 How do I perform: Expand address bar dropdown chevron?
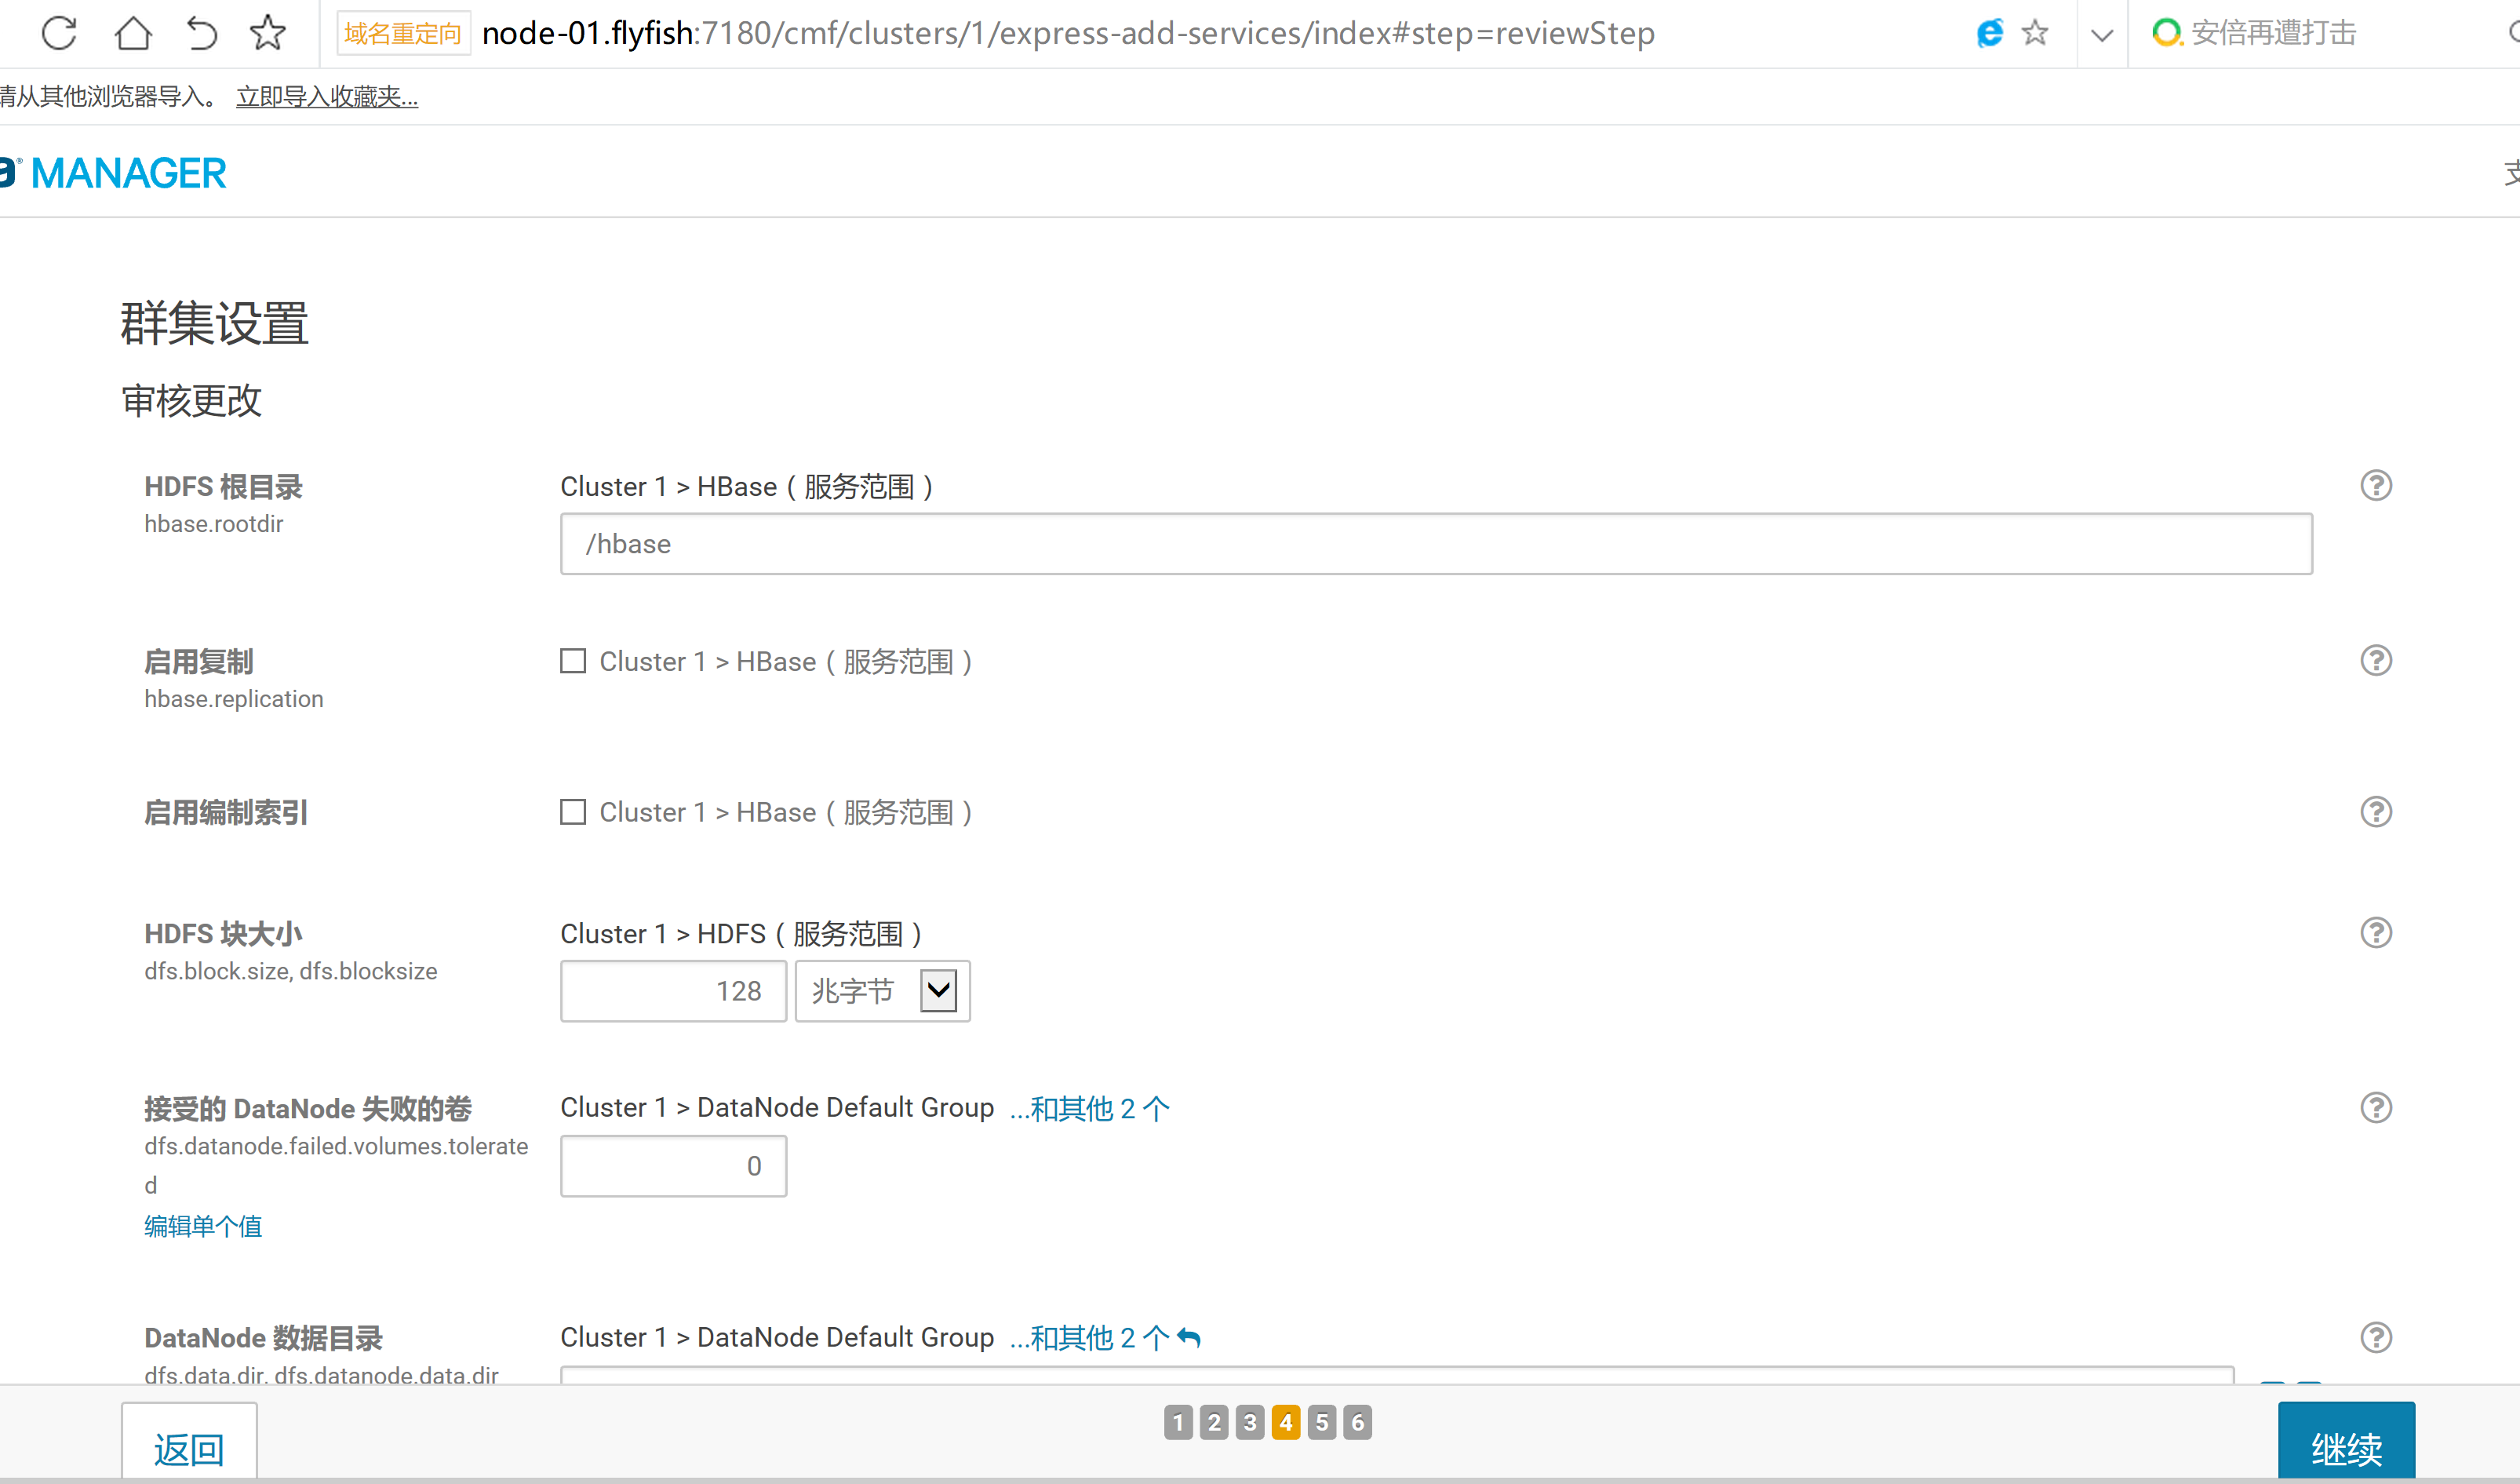tap(2101, 35)
